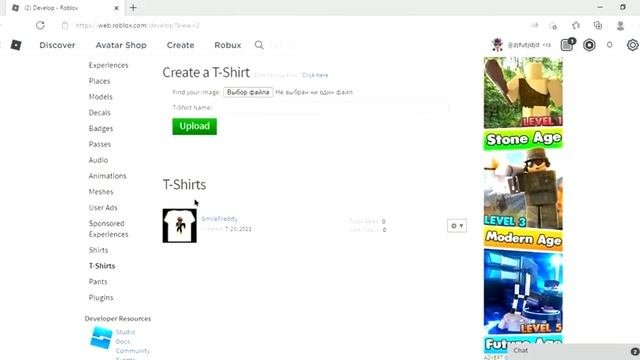This screenshot has width=640, height=360.
Task: Select Plugins in the sidebar
Action: [x=101, y=298]
